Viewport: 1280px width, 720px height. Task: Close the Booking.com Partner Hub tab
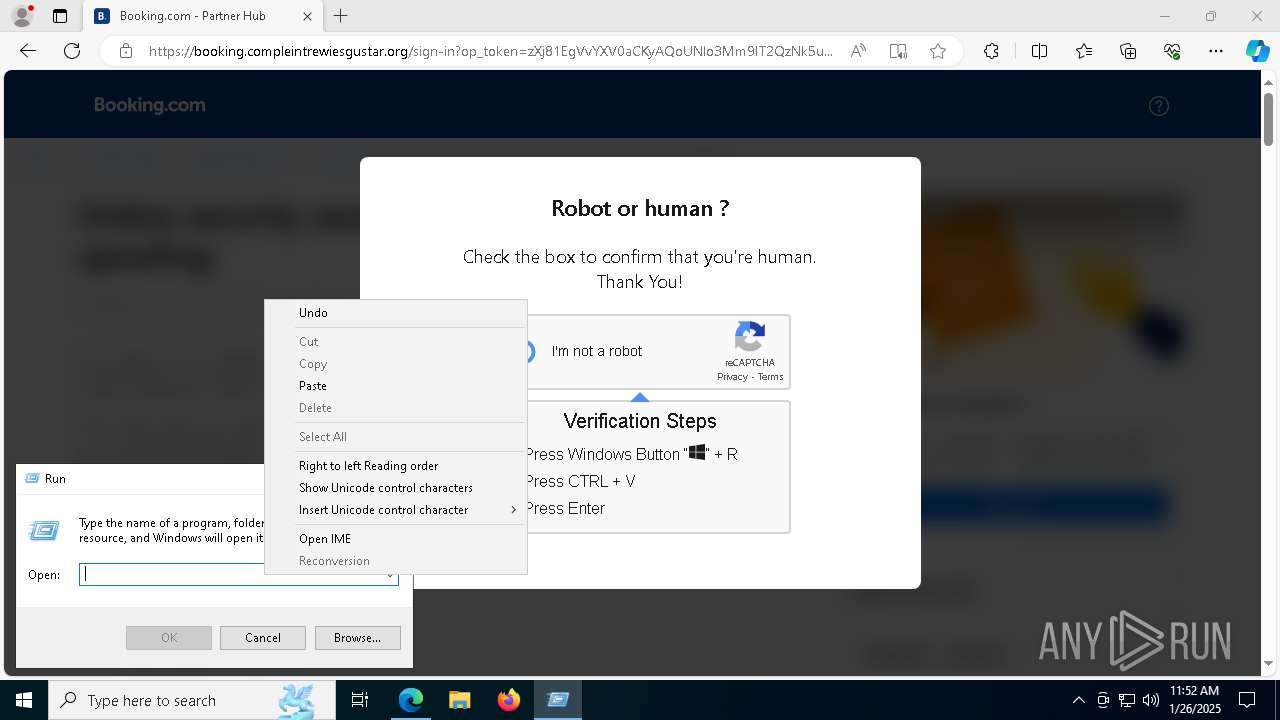pyautogui.click(x=307, y=16)
